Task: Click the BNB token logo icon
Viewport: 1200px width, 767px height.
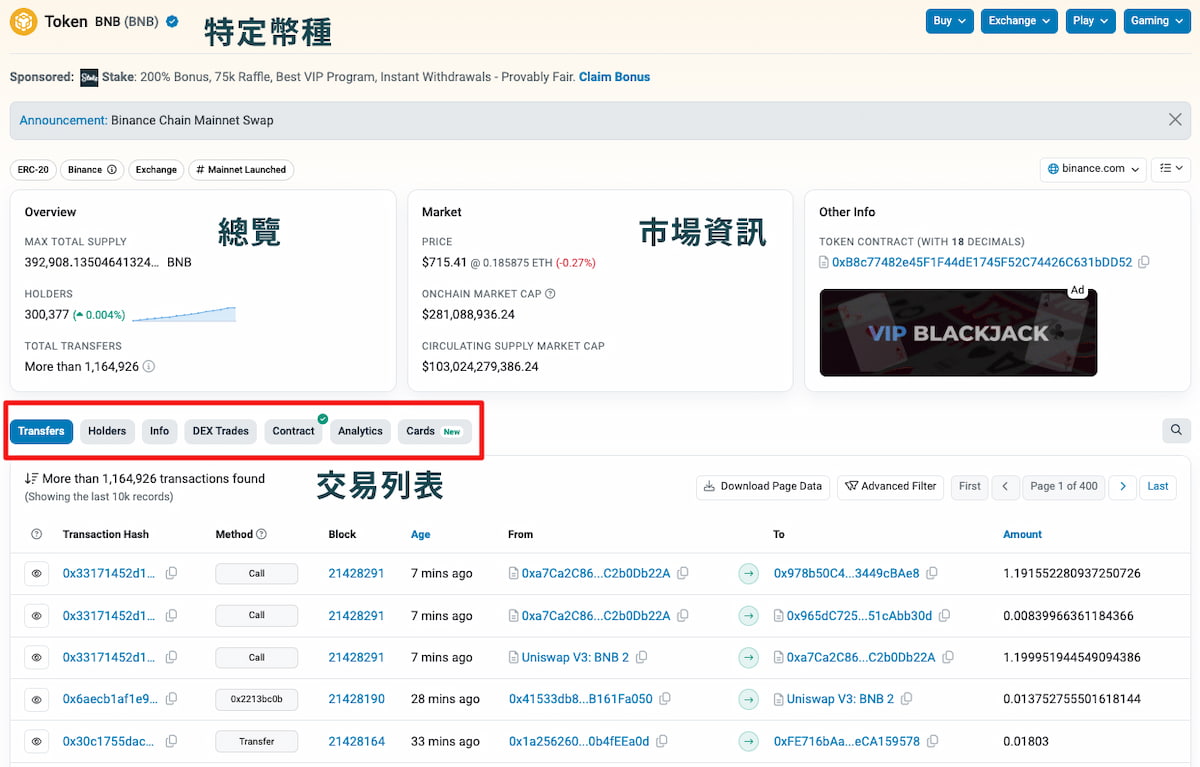Action: tap(23, 21)
